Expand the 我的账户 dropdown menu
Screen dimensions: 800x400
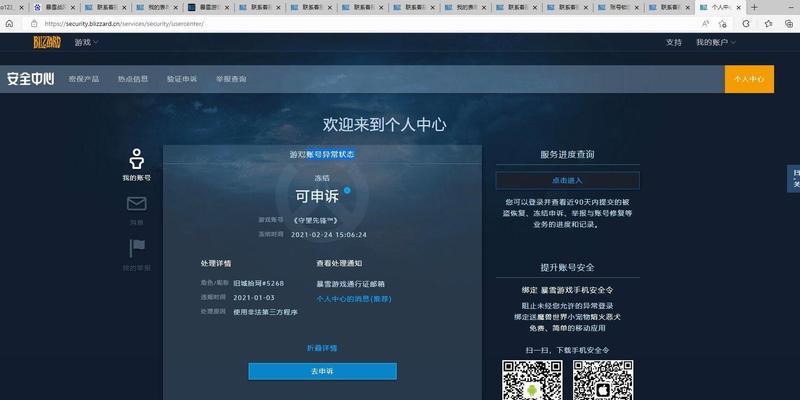[x=716, y=42]
